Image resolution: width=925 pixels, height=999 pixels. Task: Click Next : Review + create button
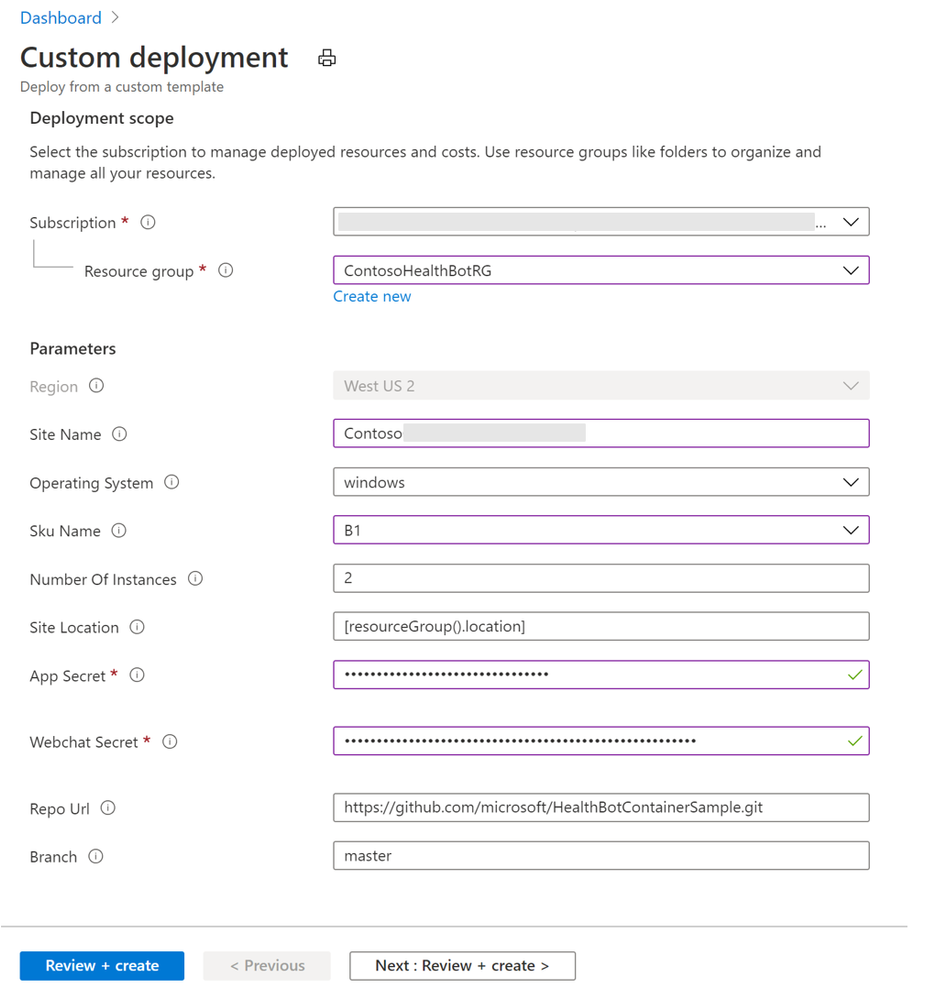pos(462,966)
